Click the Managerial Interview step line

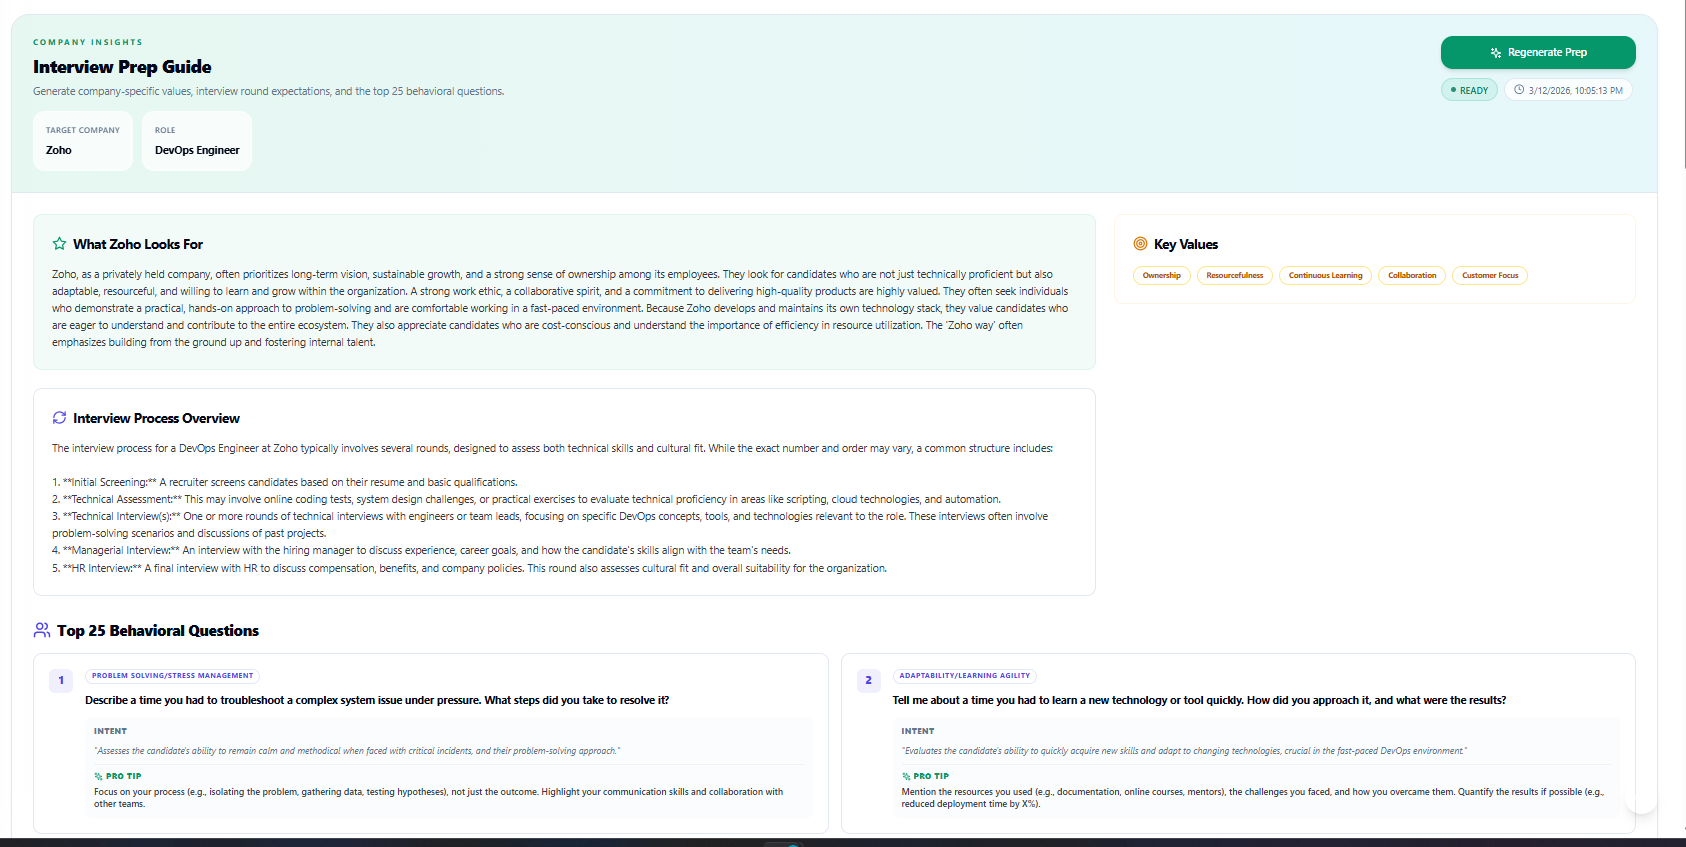pyautogui.click(x=421, y=550)
